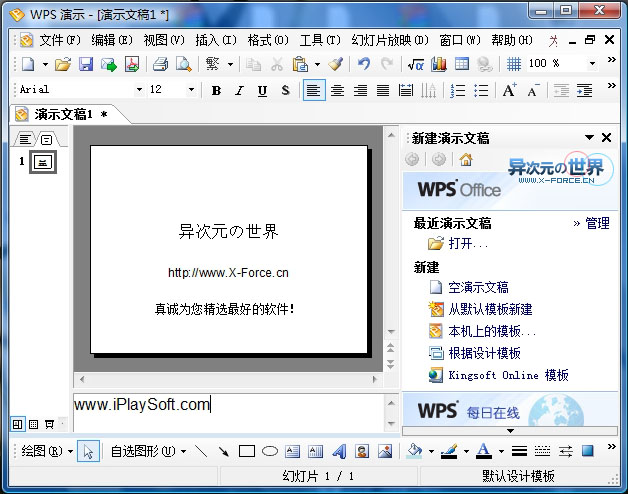Toggle Italic formatting
Screen dimensions: 628x494
240,91
